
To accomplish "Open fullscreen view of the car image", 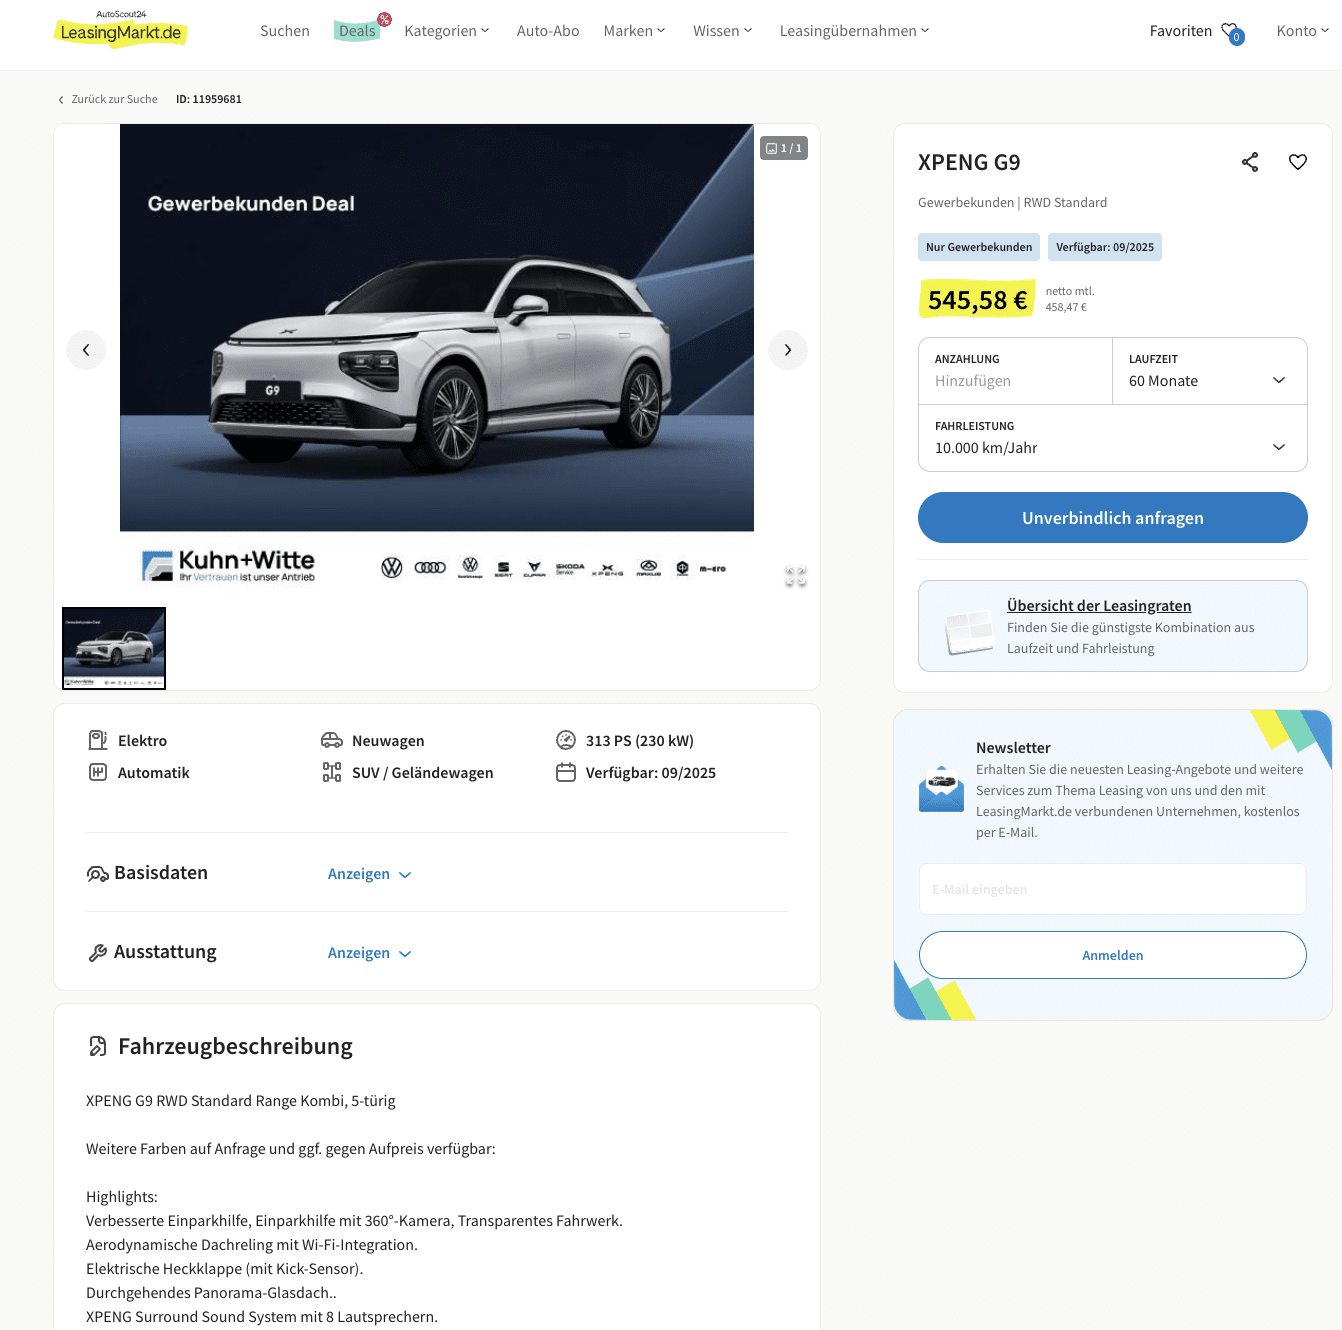I will pos(796,577).
